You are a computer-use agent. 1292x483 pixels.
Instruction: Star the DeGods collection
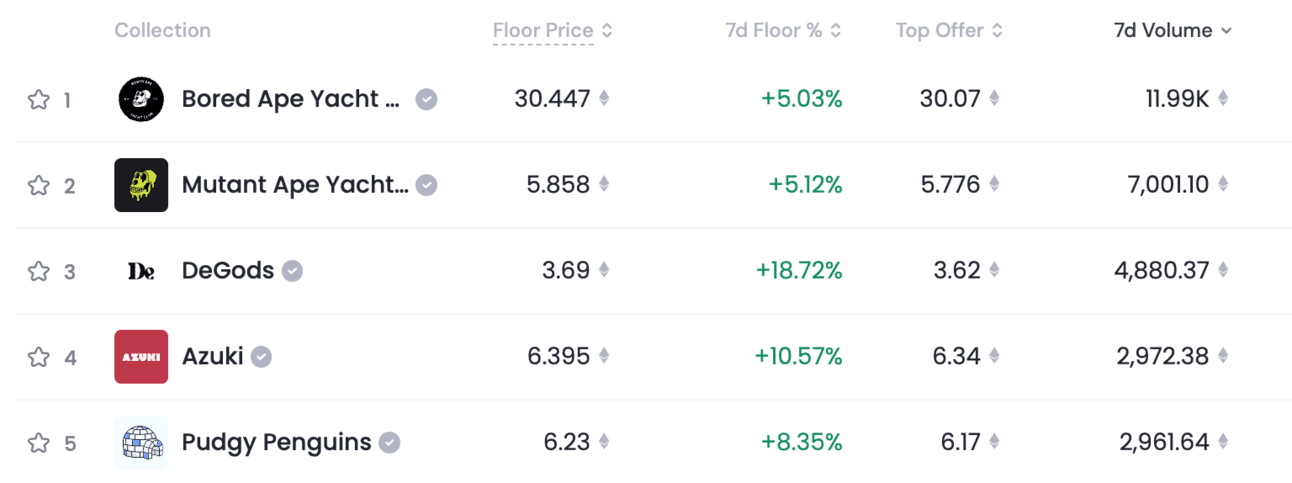click(x=38, y=271)
